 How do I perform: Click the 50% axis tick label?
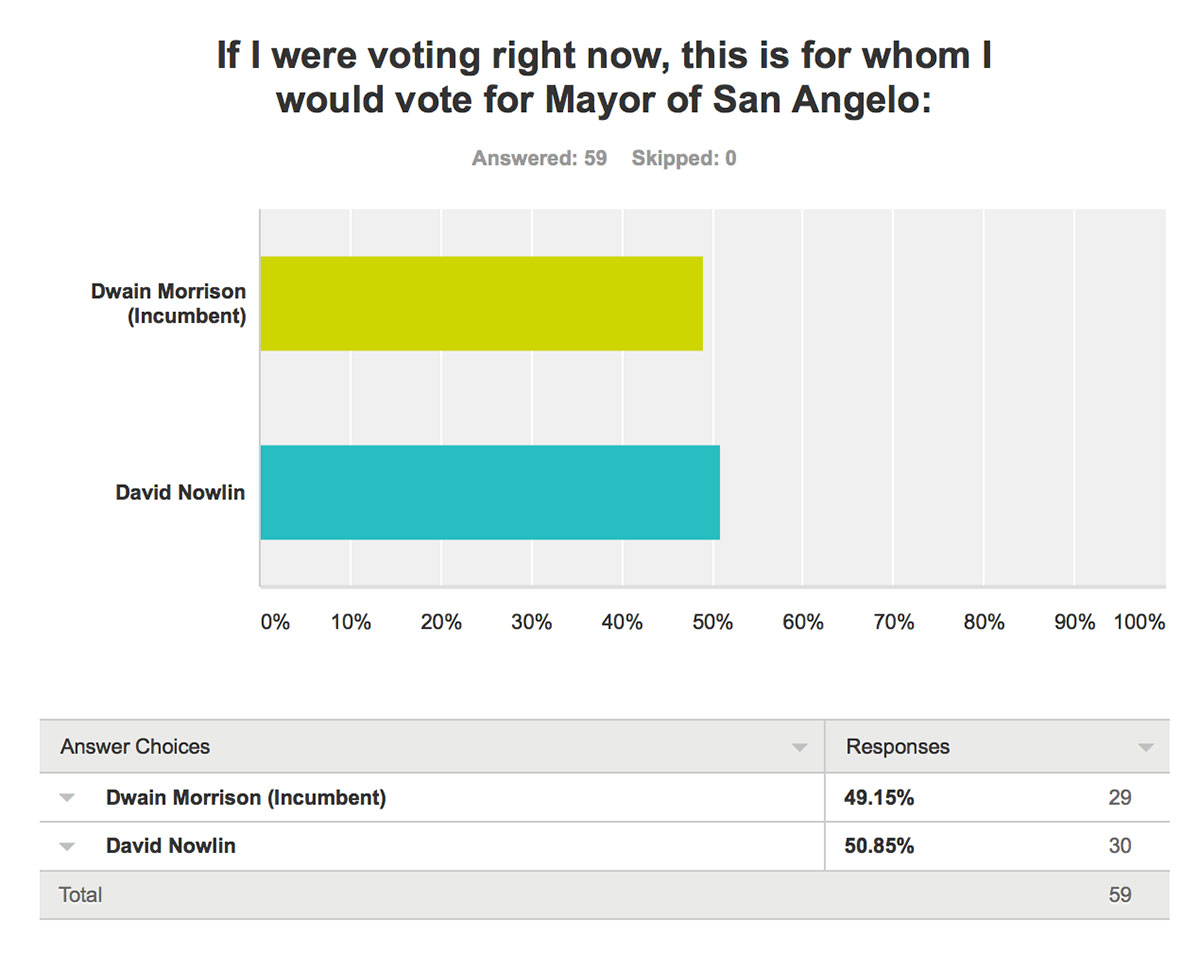(x=713, y=622)
